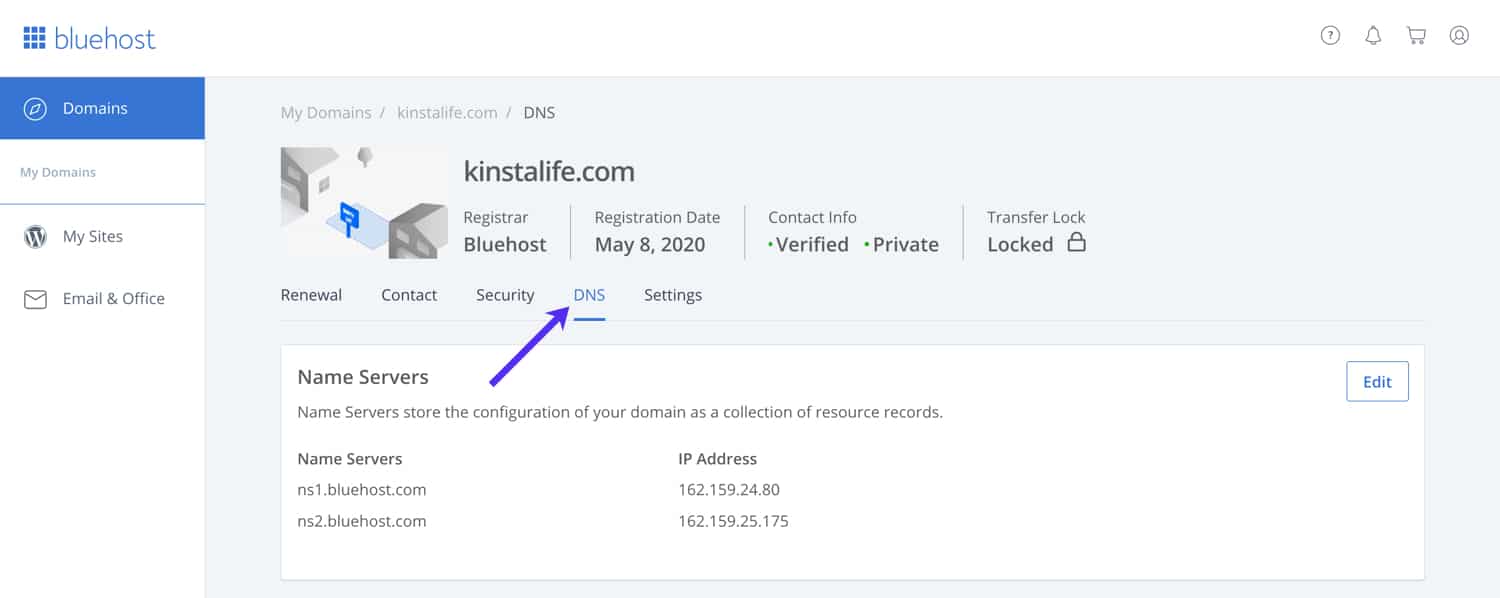This screenshot has width=1500, height=598.
Task: Select the WordPress icon beside My Sites
Action: coord(36,236)
